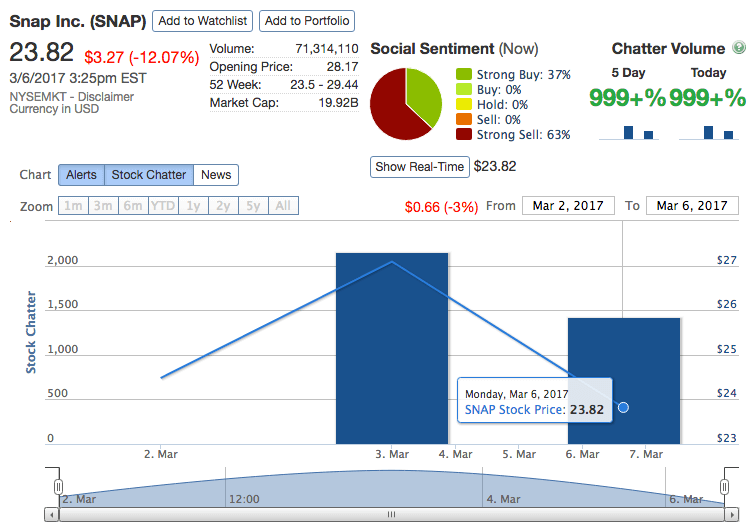This screenshot has width=753, height=527.
Task: Toggle the News chart tab
Action: 216,175
